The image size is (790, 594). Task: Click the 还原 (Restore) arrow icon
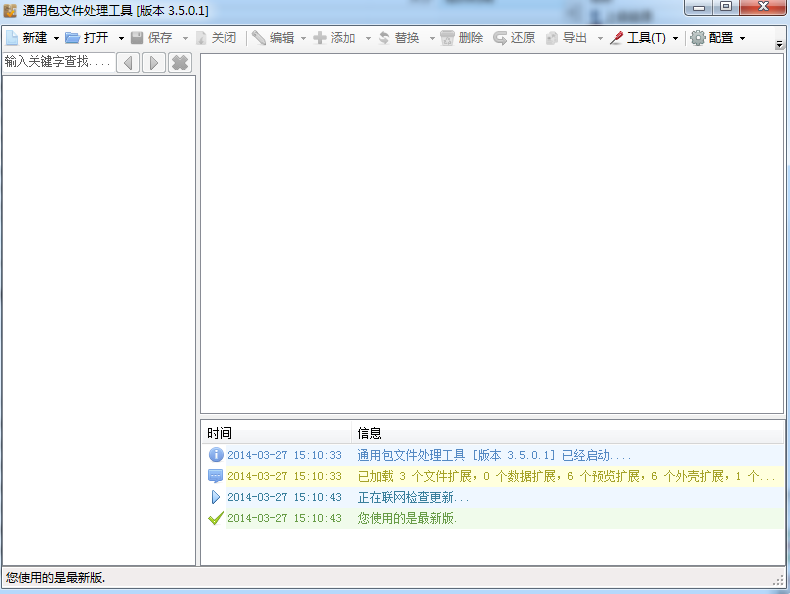[500, 38]
